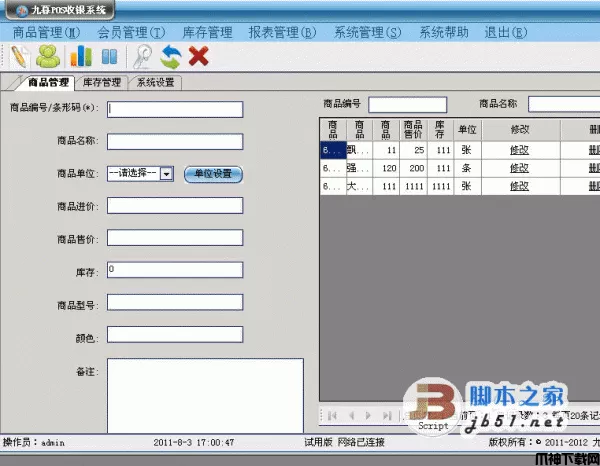Click the key toolbar icon
Viewport: 600px width, 466px height.
142,57
